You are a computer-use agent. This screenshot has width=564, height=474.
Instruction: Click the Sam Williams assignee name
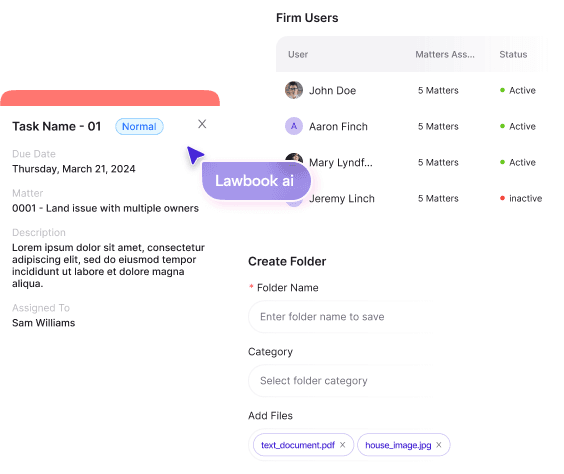click(x=44, y=323)
